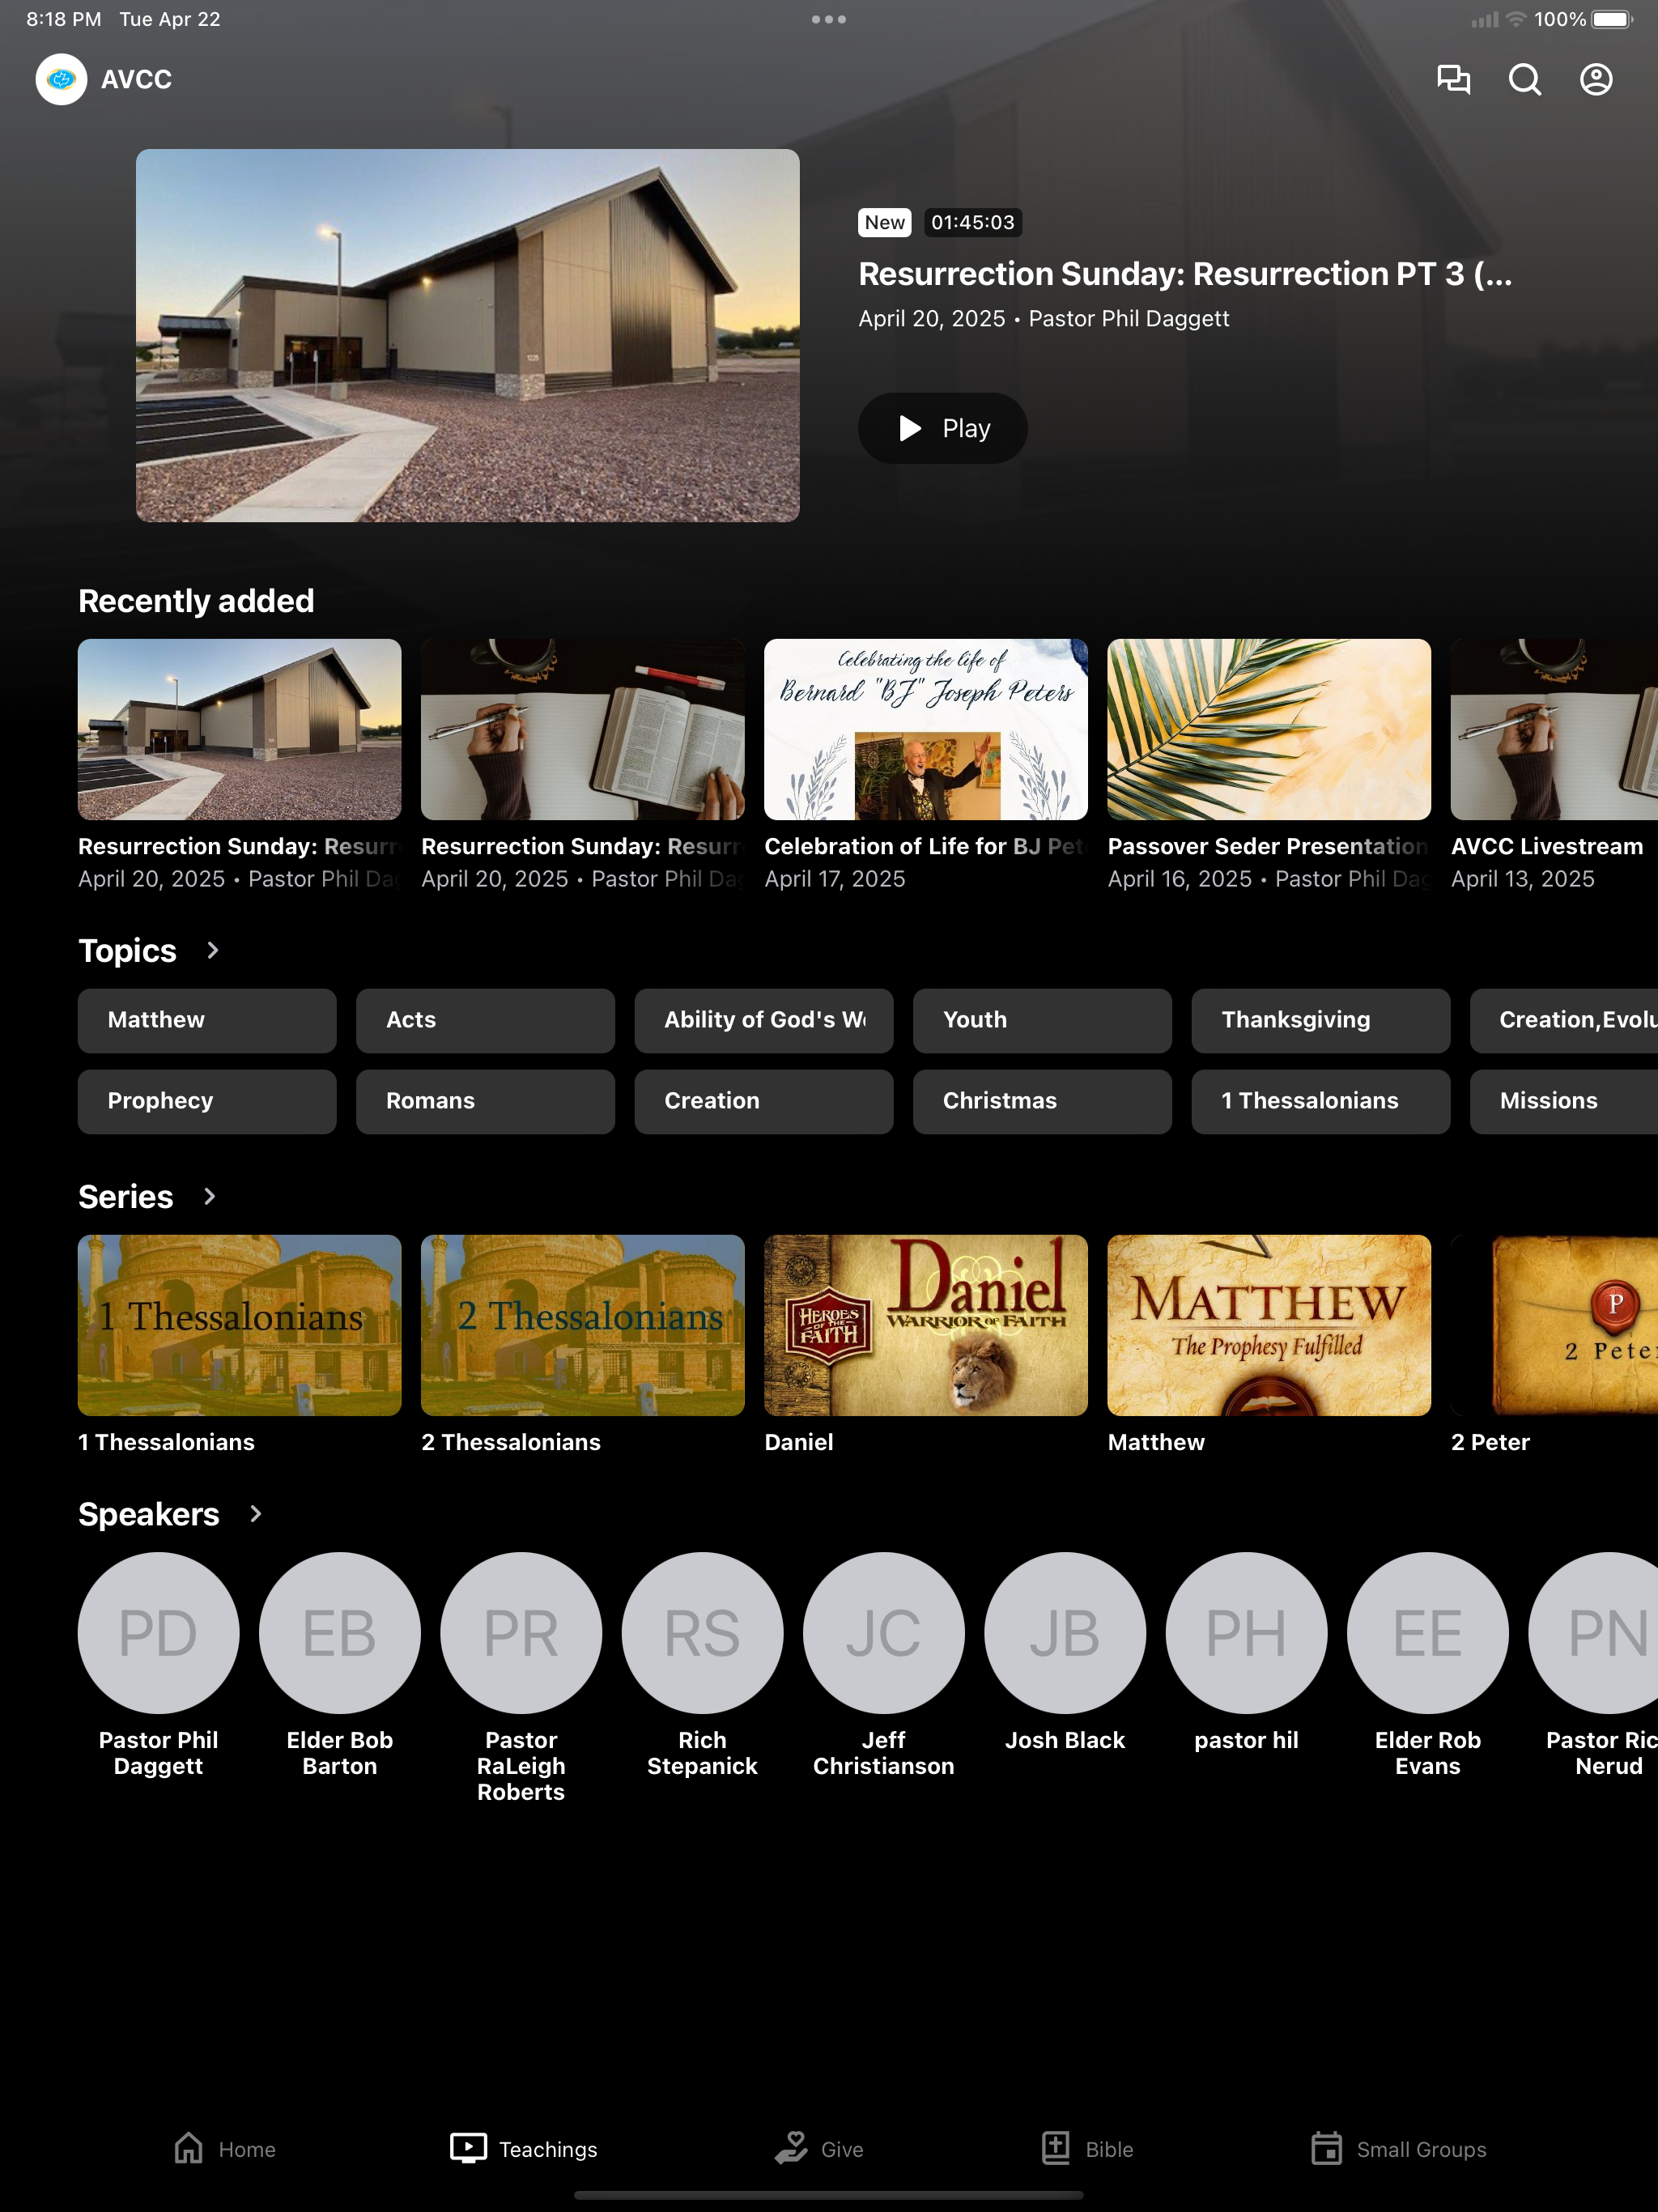Open the 2 Peter series artwork
Image resolution: width=1658 pixels, height=2212 pixels.
click(x=1554, y=1325)
